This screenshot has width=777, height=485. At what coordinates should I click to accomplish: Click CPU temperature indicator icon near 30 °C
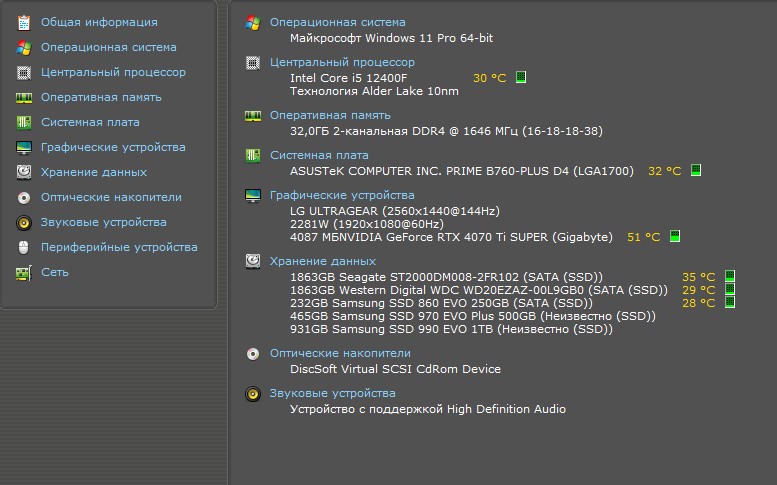[x=521, y=77]
